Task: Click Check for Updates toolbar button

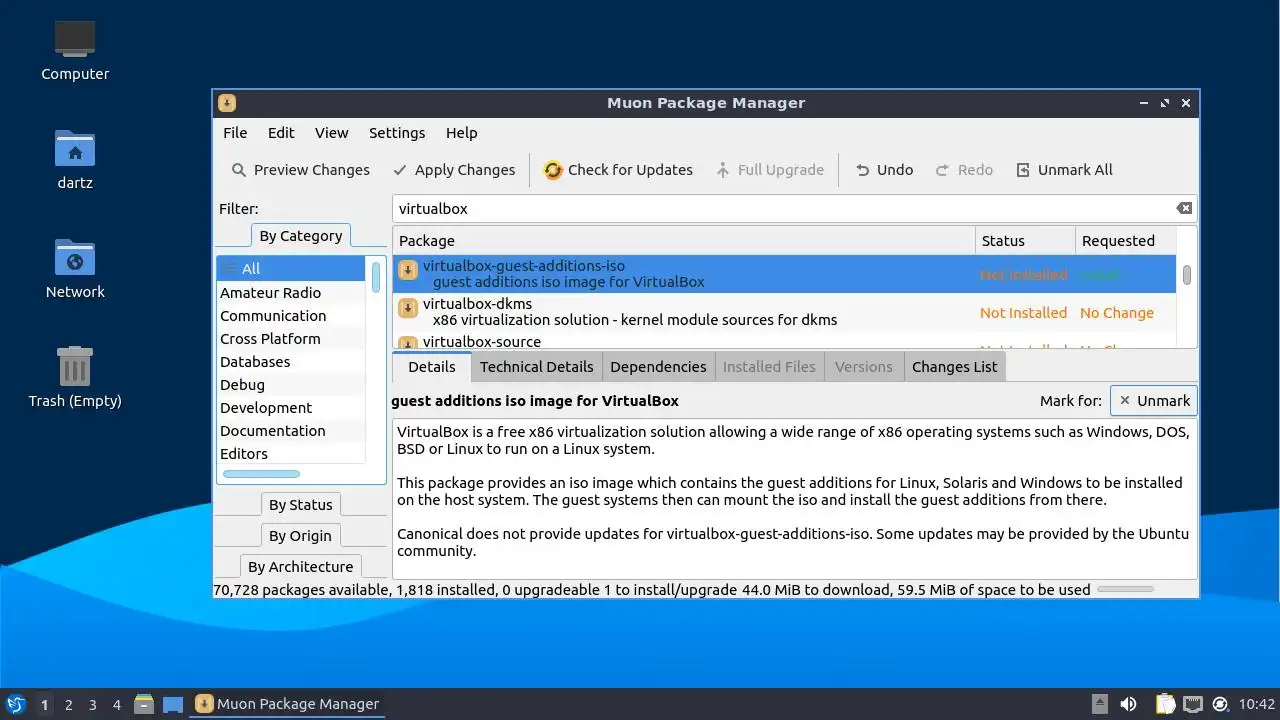Action: tap(618, 170)
